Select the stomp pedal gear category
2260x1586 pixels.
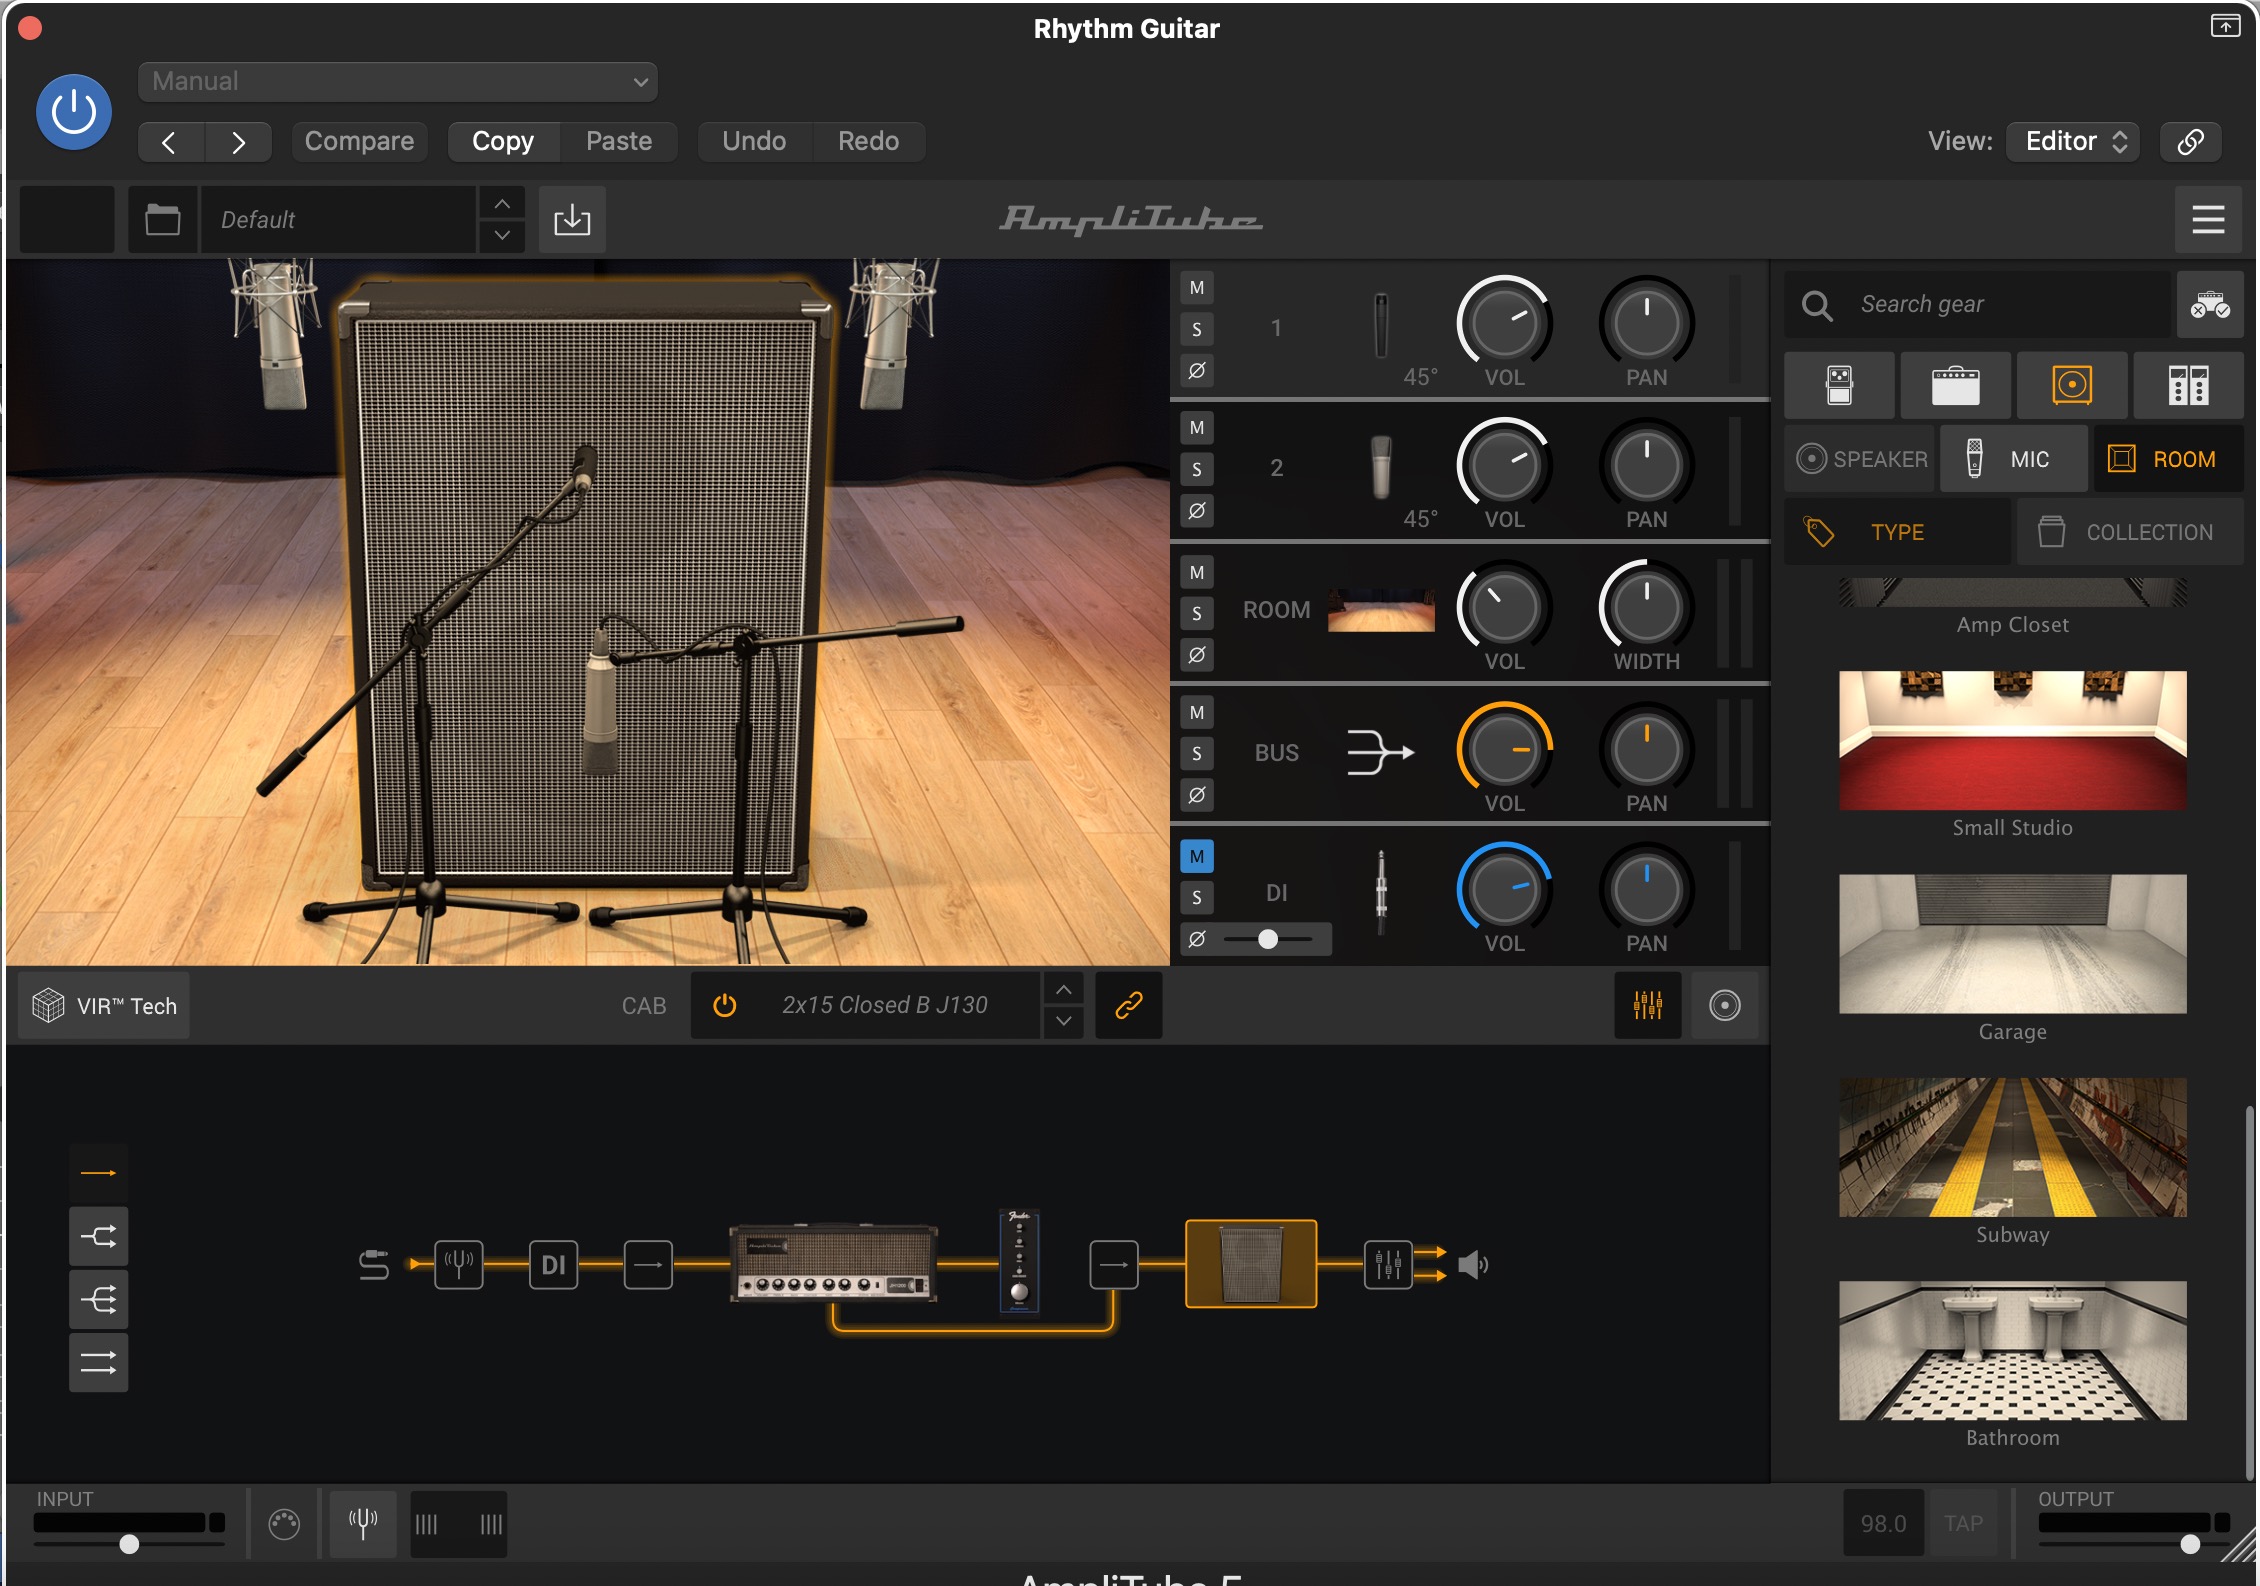point(1839,386)
